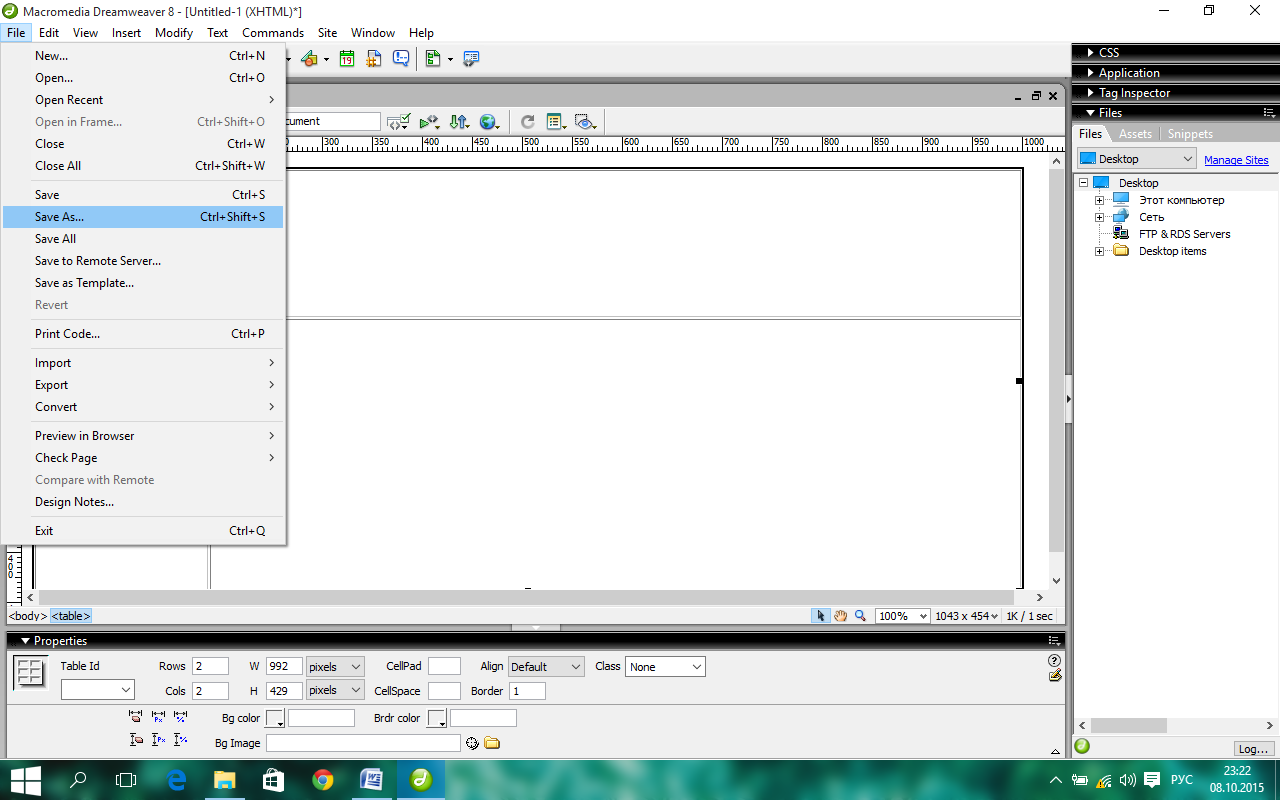Click the Rows input field
1280x800 pixels.
[210, 666]
